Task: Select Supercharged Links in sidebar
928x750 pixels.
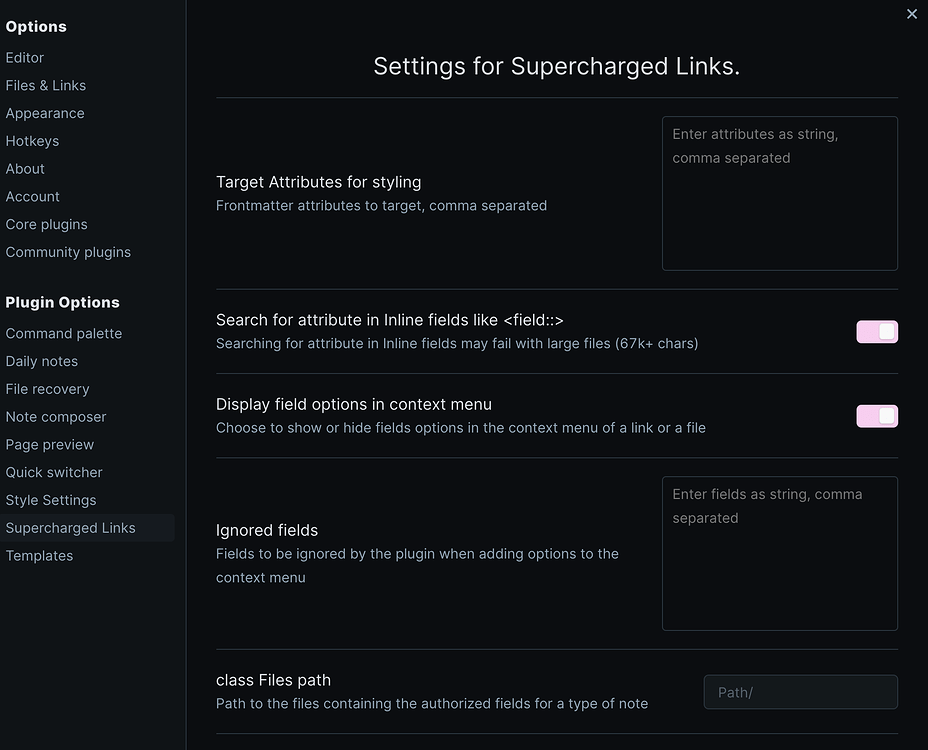Action: point(88,528)
